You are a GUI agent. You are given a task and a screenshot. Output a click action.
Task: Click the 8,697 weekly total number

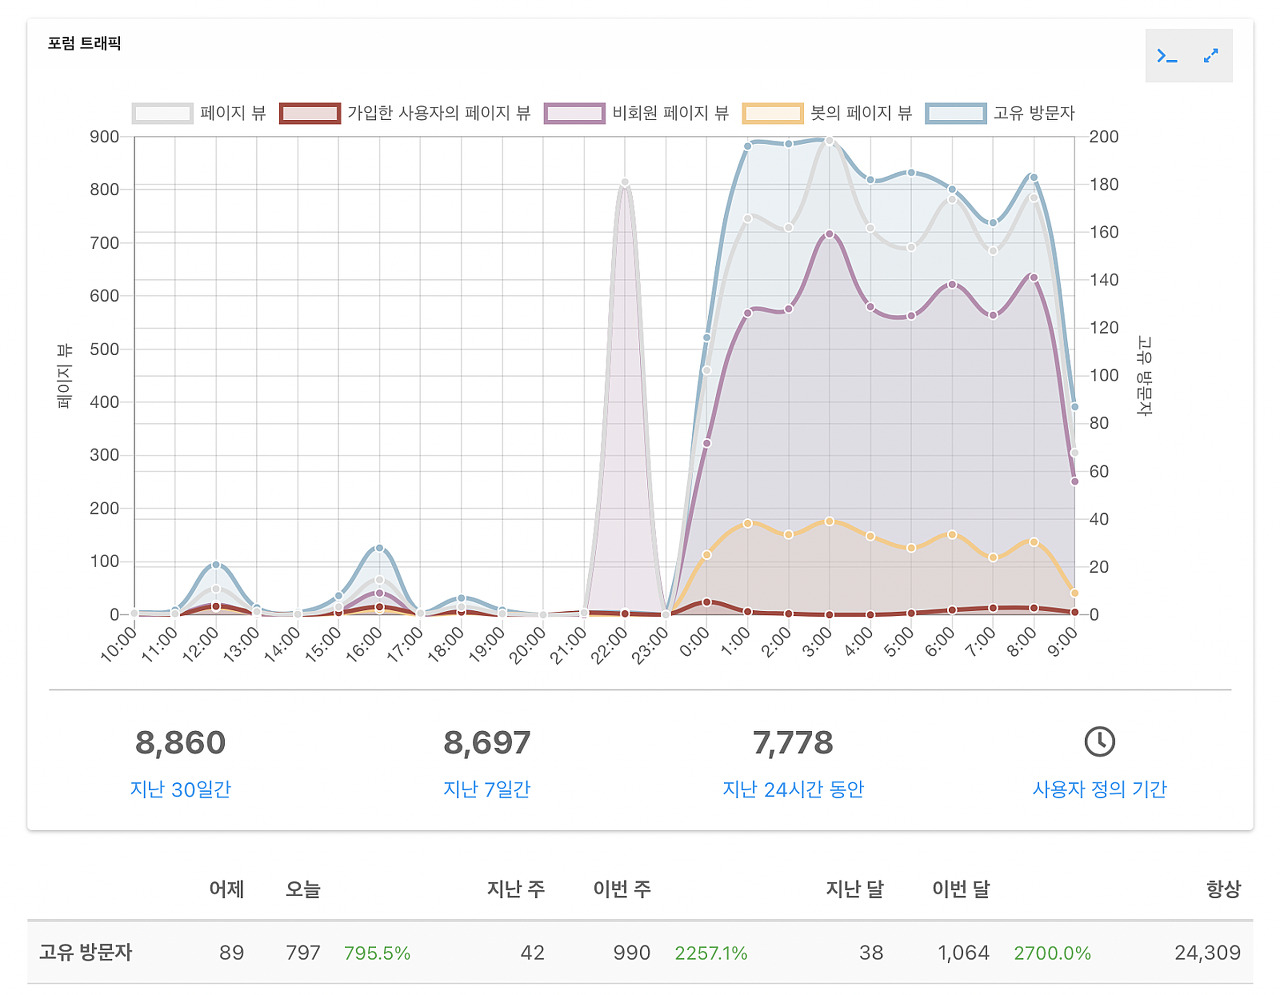487,743
